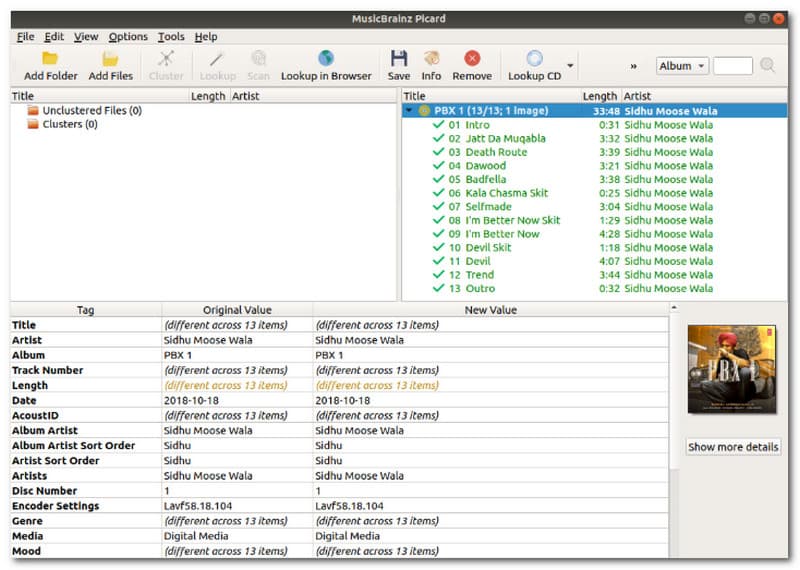Click the checkmark icon beside Outro
Viewport: 800px width, 570px height.
click(438, 288)
